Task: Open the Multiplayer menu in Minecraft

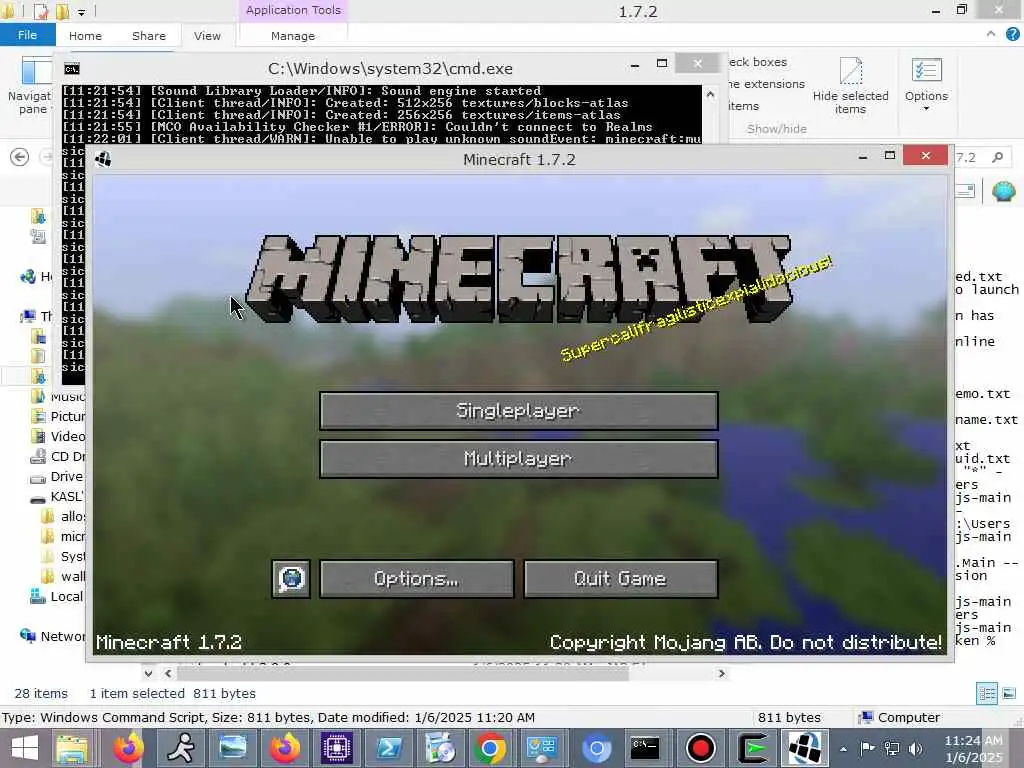Action: coord(519,458)
